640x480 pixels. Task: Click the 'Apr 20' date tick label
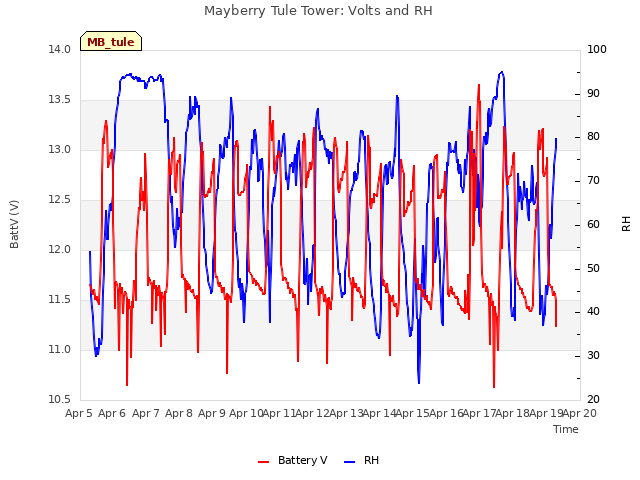[579, 413]
